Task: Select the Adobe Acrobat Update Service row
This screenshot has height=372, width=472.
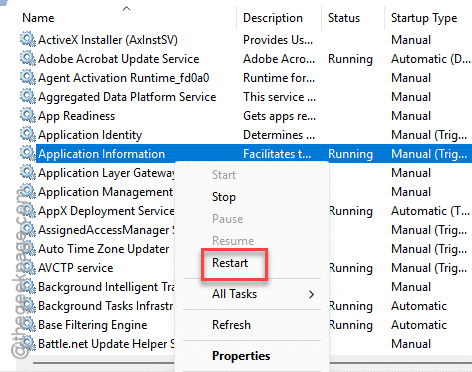Action: tap(118, 59)
